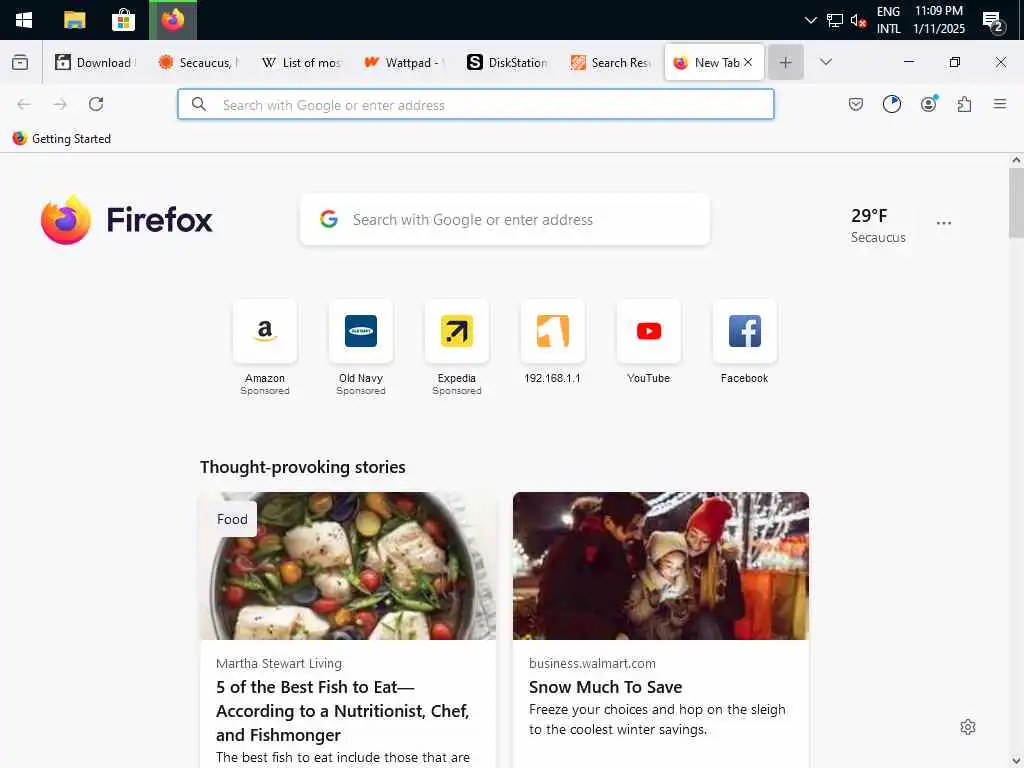Open the Walmart winter family thumbnail
Screen dimensions: 1024x768
pos(661,566)
